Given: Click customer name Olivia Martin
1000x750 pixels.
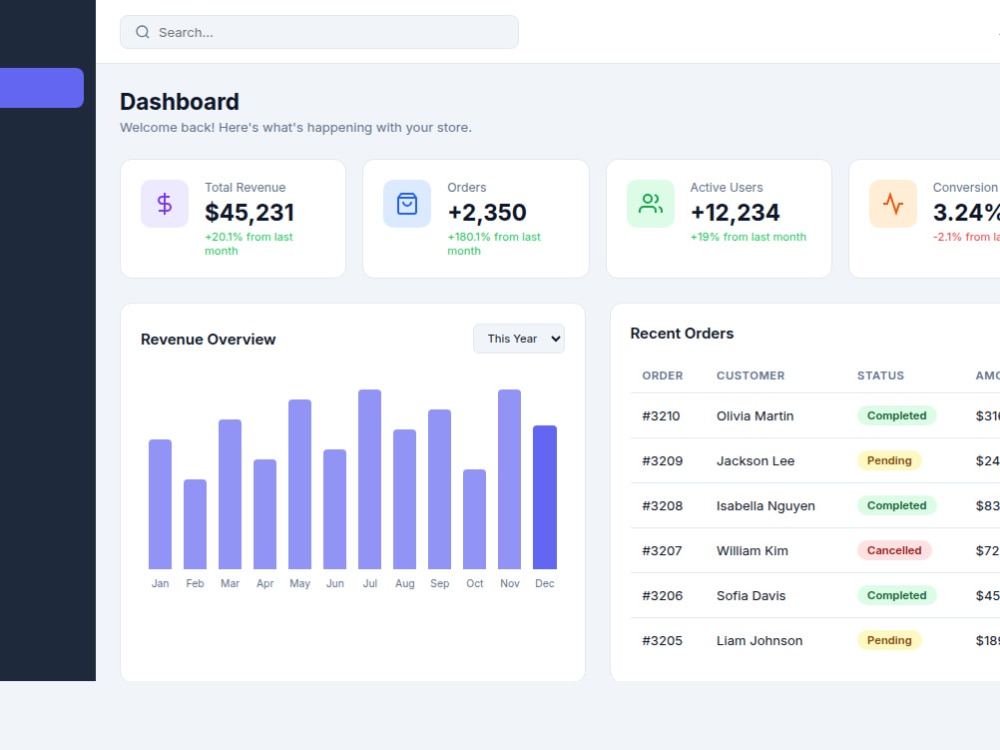Looking at the screenshot, I should 755,416.
